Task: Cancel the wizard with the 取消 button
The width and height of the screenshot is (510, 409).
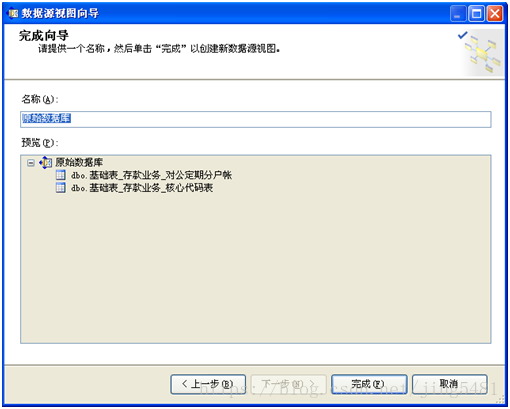Action: [449, 384]
